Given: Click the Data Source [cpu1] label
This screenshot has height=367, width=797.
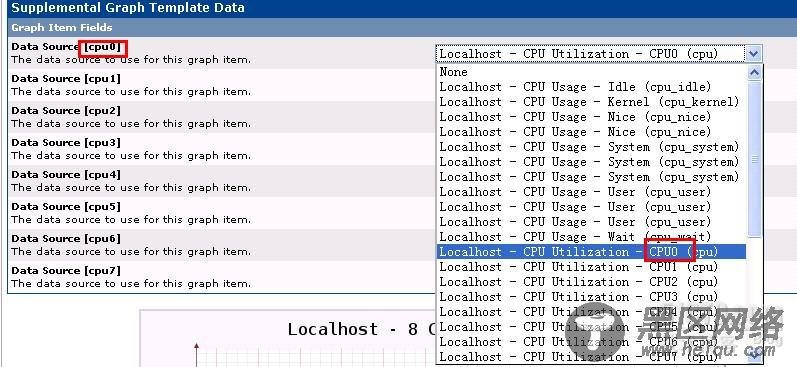Looking at the screenshot, I should point(66,79).
